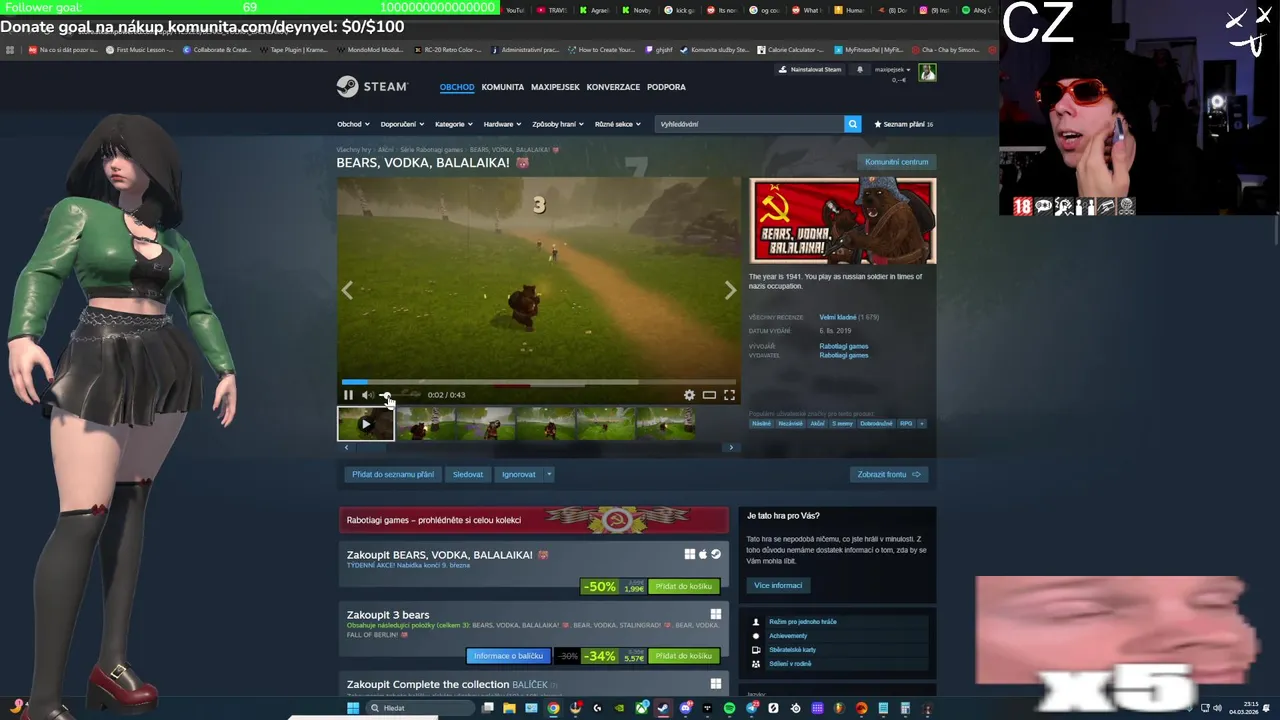The width and height of the screenshot is (1280, 720).
Task: Expand the Způsoby hraní dropdown
Action: pyautogui.click(x=558, y=124)
